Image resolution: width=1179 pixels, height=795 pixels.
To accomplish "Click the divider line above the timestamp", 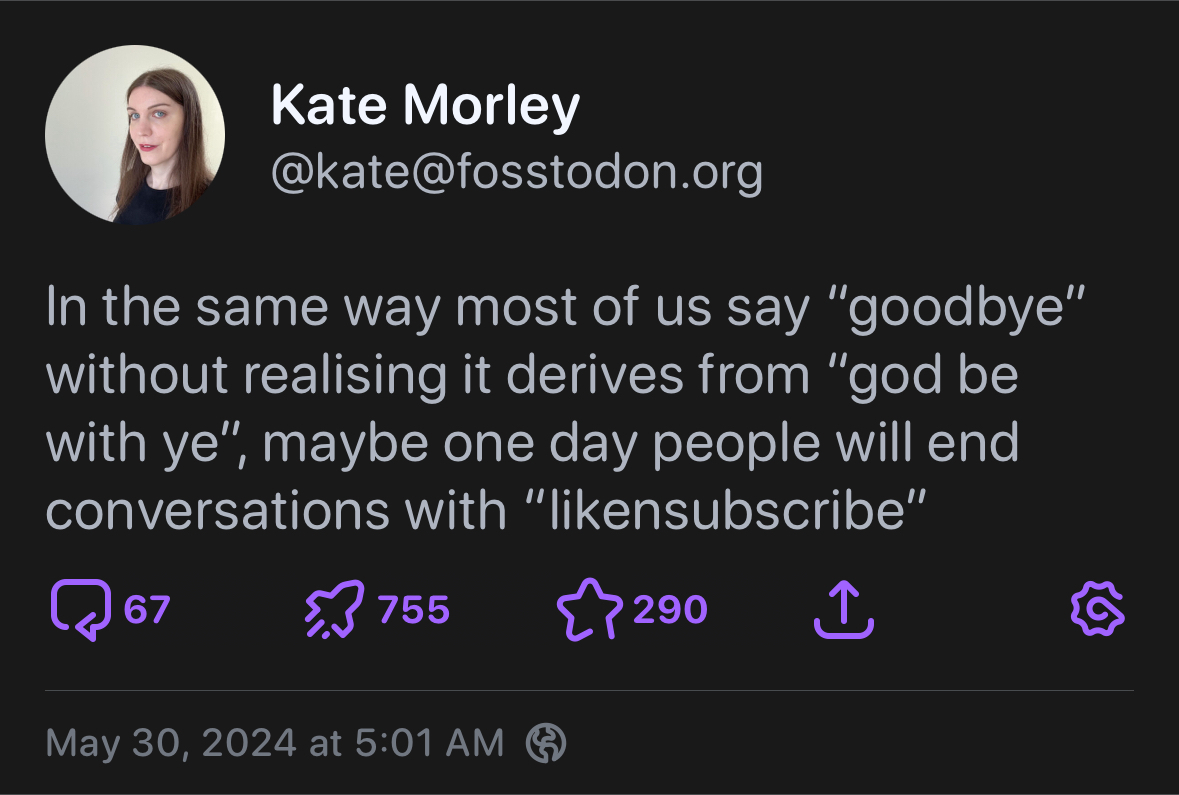I will [590, 690].
